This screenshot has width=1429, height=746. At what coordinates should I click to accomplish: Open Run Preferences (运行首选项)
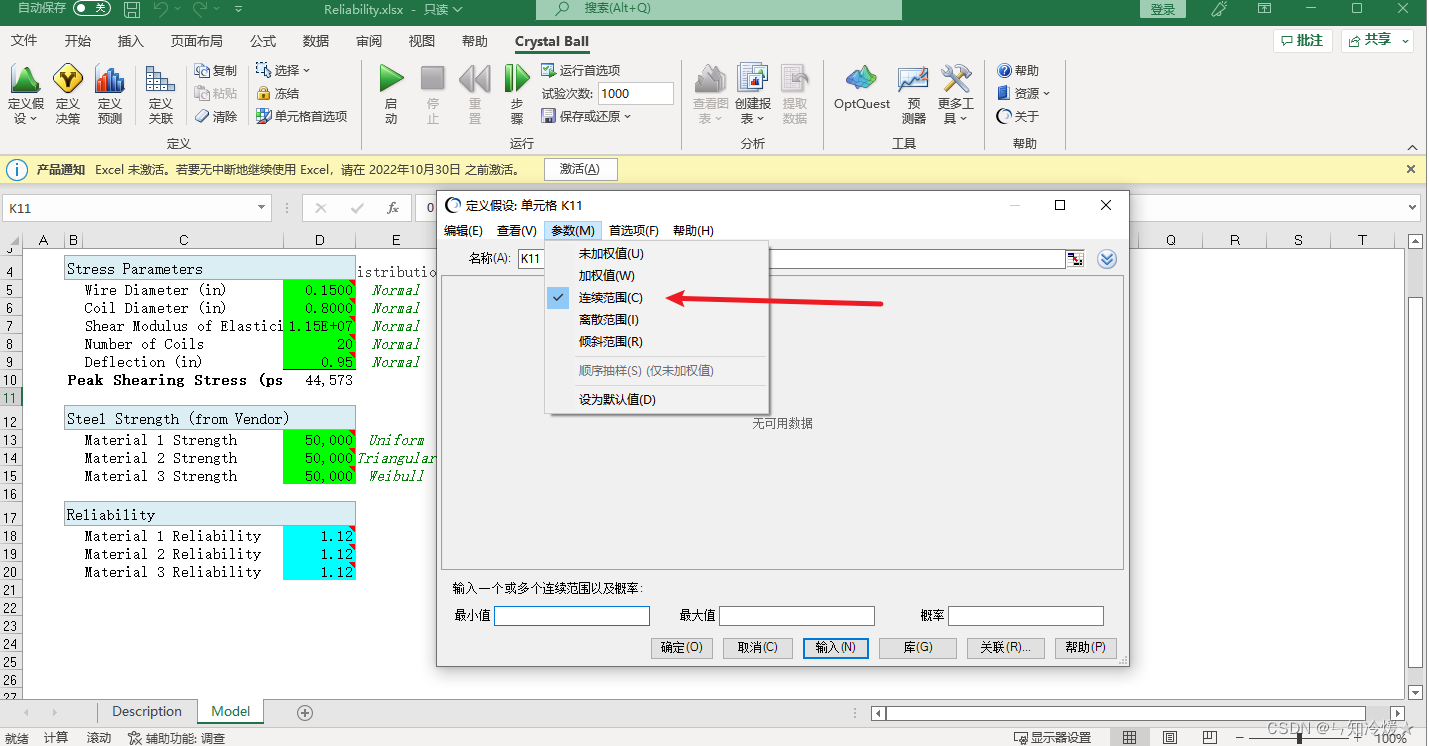[581, 70]
